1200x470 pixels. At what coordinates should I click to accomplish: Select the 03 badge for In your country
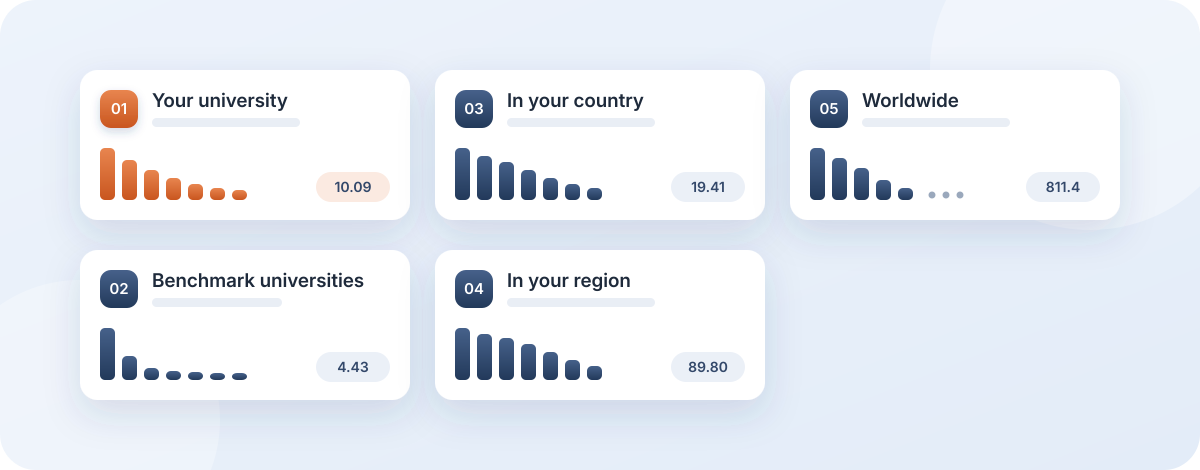pyautogui.click(x=474, y=109)
